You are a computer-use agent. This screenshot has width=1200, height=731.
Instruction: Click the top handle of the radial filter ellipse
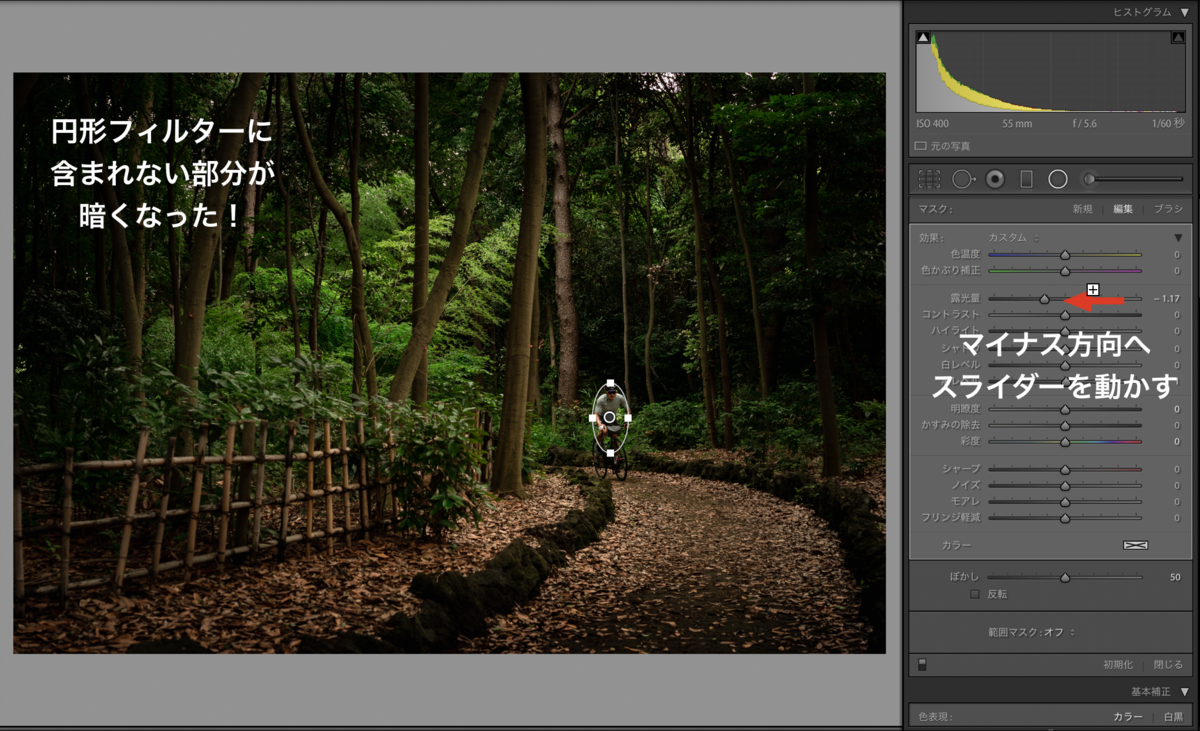610,382
